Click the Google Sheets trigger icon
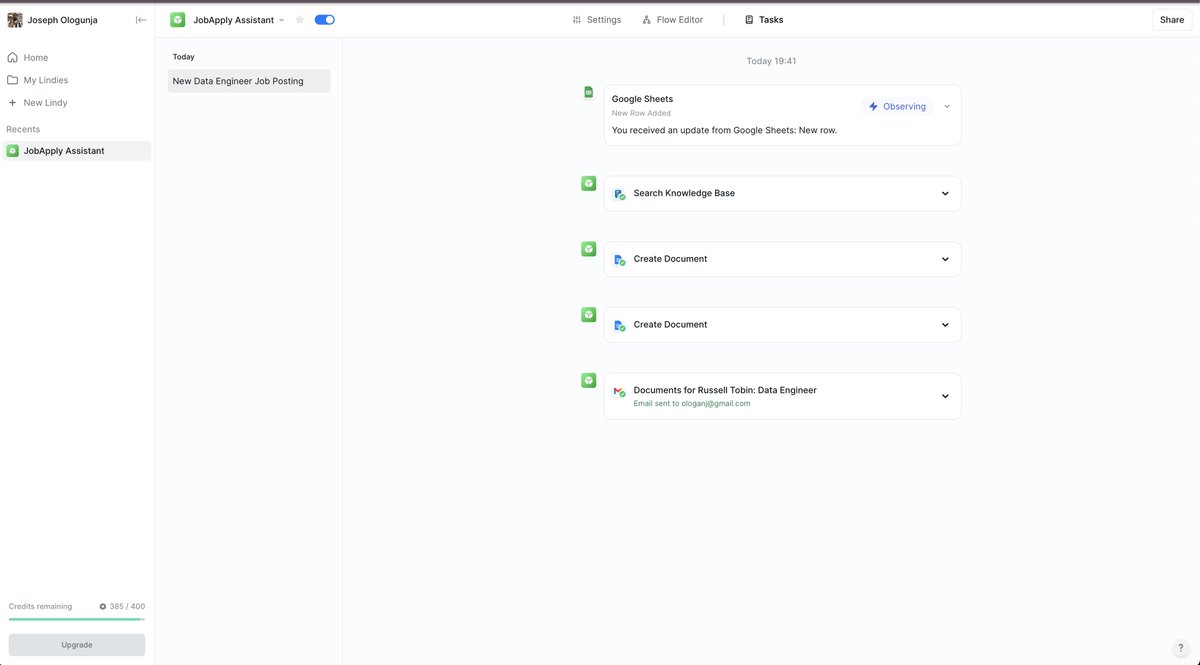The height and width of the screenshot is (665, 1200). 589,92
